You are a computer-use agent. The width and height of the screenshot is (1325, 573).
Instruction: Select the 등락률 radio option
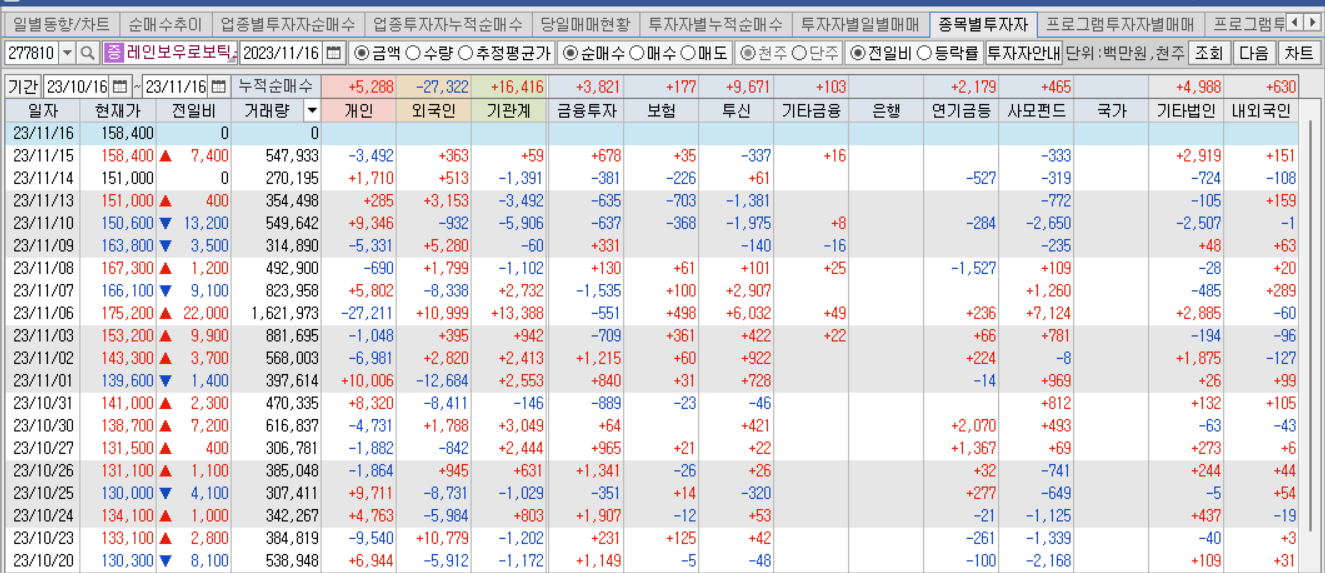947,53
